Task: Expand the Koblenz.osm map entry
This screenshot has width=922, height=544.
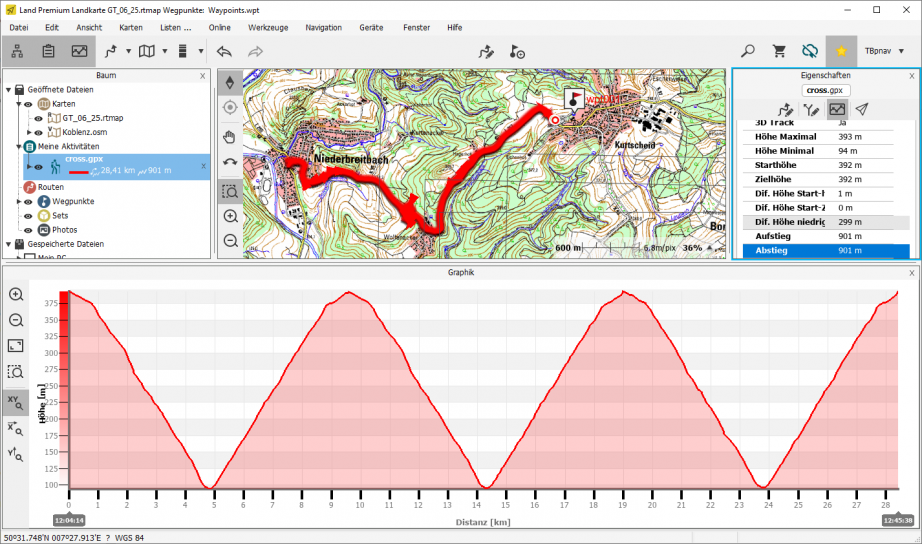Action: [x=29, y=132]
